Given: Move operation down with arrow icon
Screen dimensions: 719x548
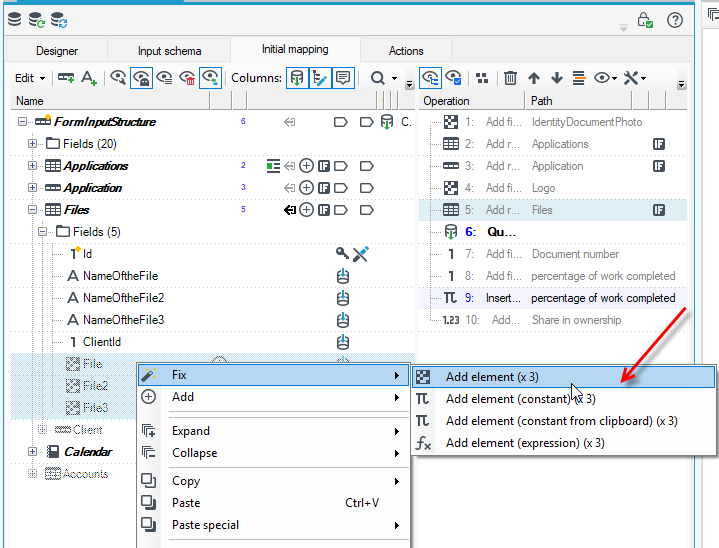Looking at the screenshot, I should [557, 78].
